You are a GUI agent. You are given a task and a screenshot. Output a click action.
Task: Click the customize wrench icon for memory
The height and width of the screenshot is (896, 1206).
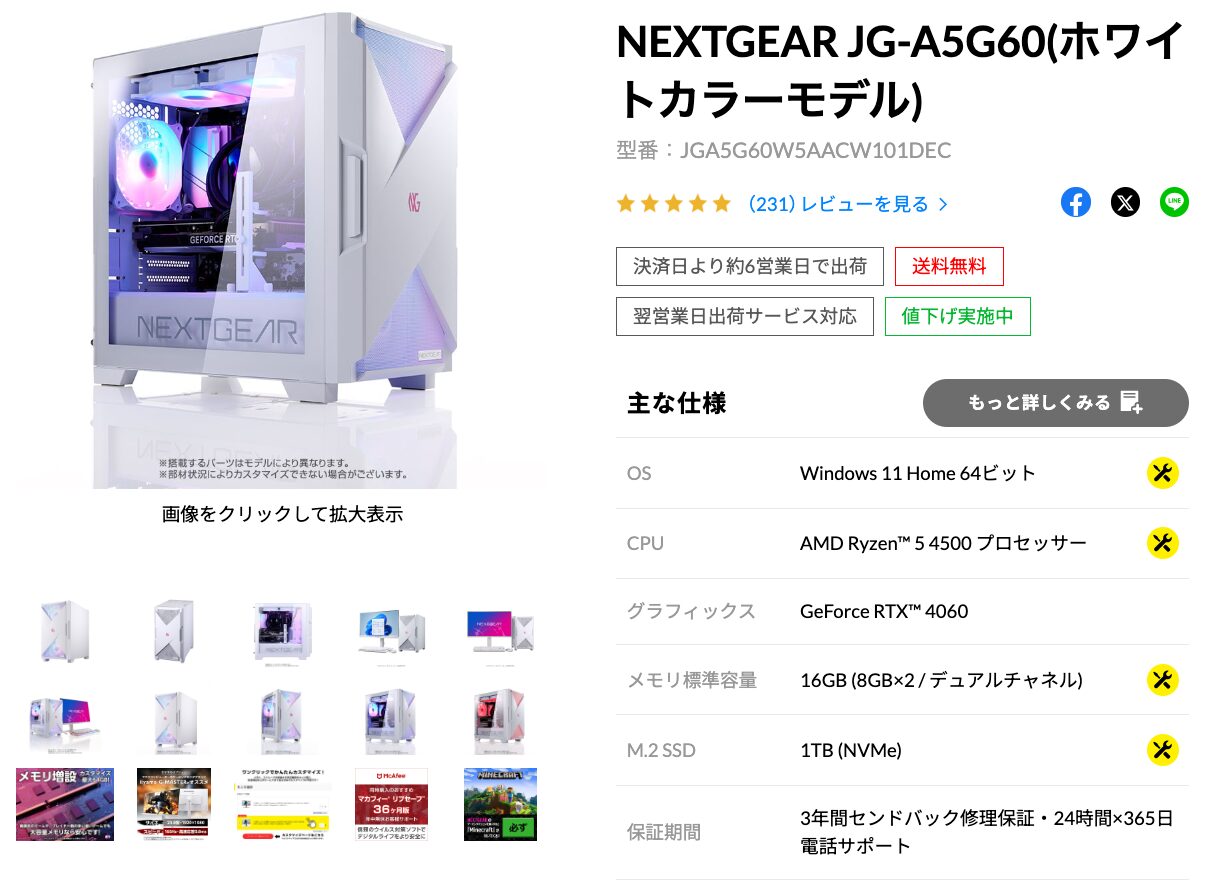click(1162, 680)
